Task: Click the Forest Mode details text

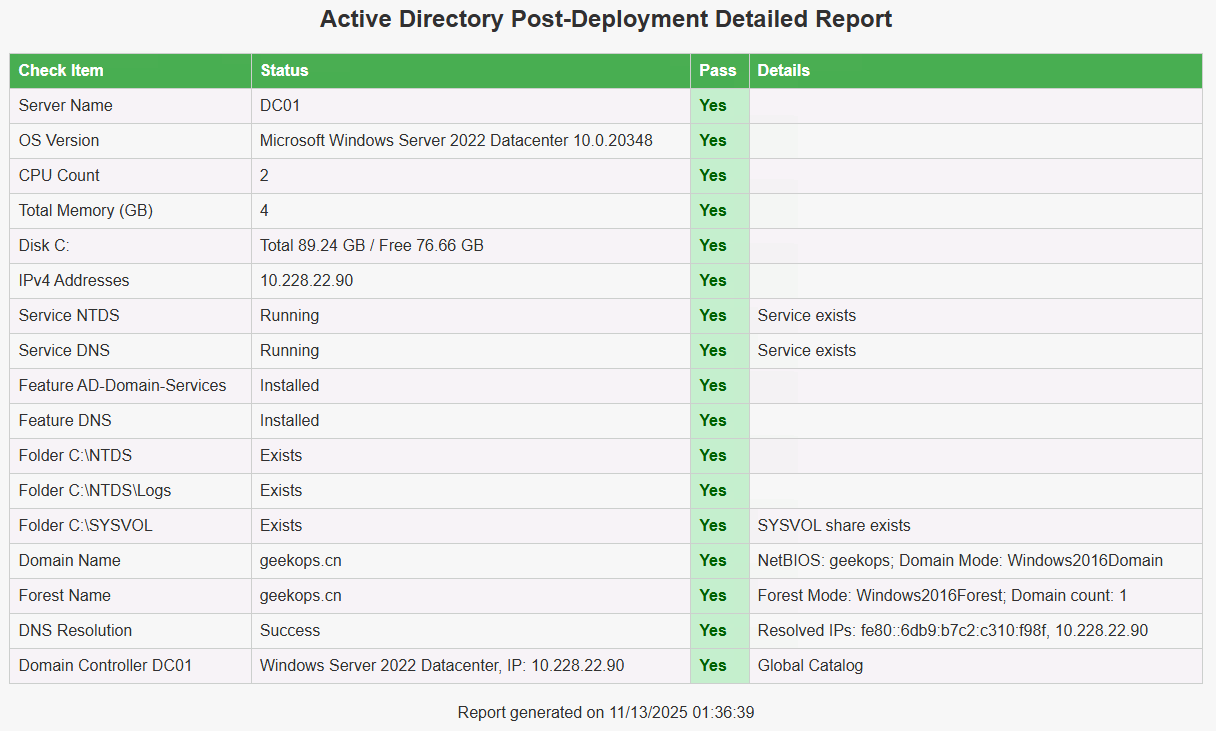Action: [942, 595]
